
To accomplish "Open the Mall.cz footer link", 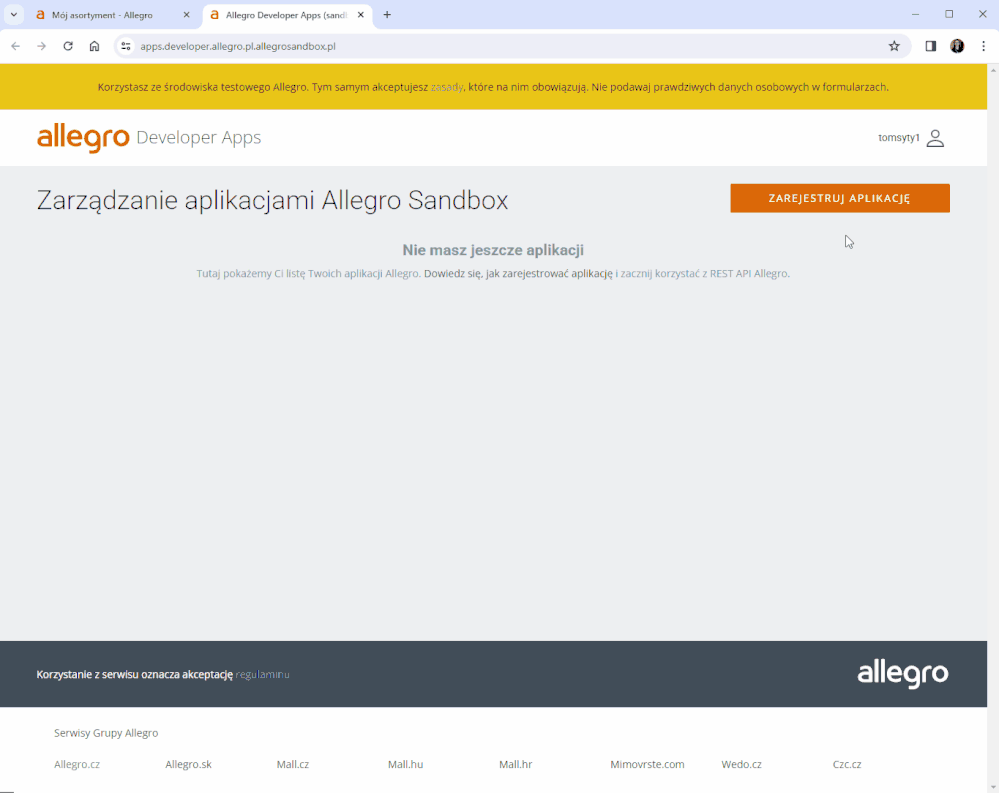I will click(x=292, y=764).
